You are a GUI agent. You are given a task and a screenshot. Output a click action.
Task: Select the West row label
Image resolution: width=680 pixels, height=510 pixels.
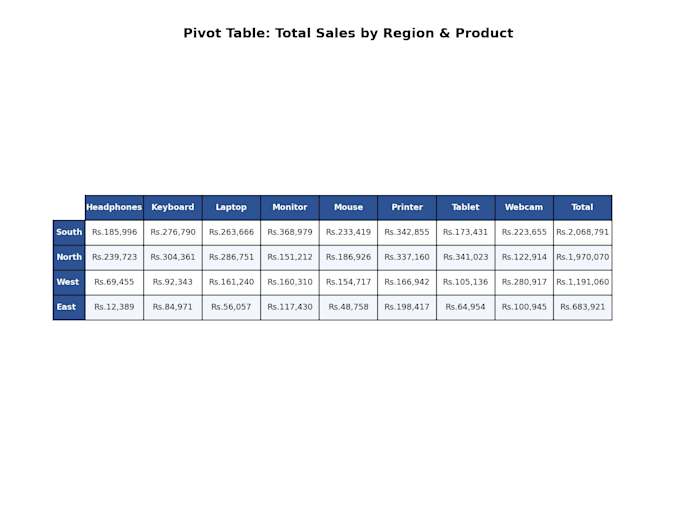[x=69, y=282]
